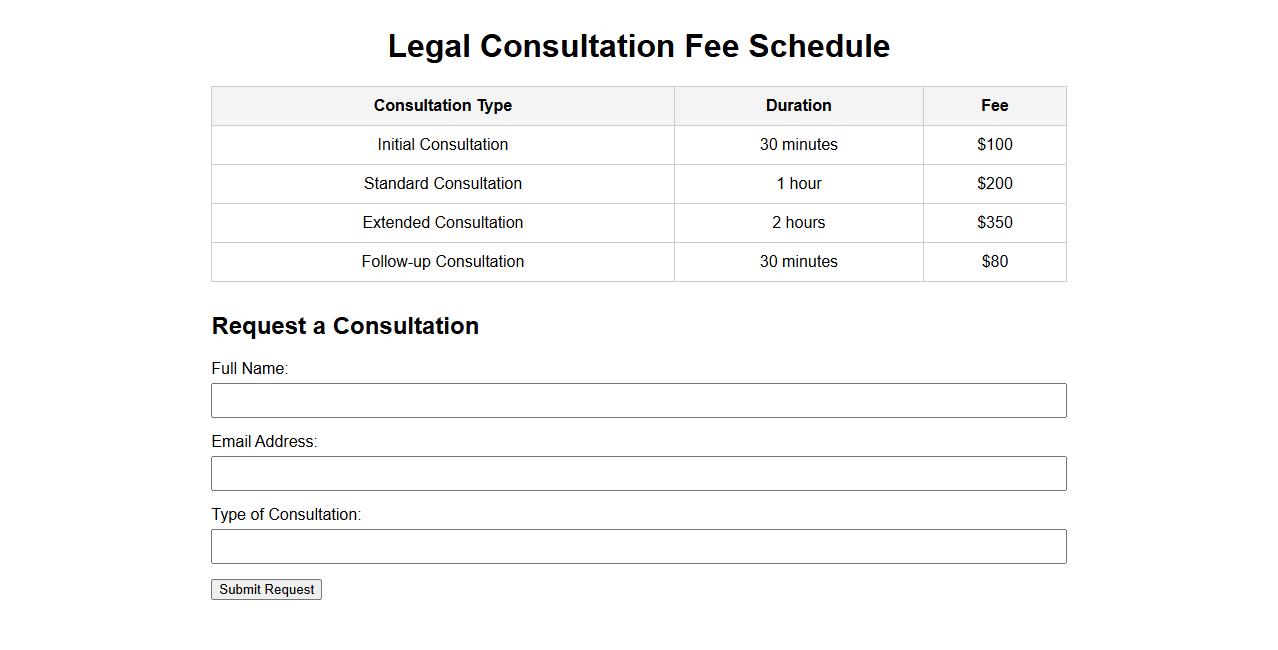1278x650 pixels.
Task: Click the $100 fee cell
Action: 994,145
